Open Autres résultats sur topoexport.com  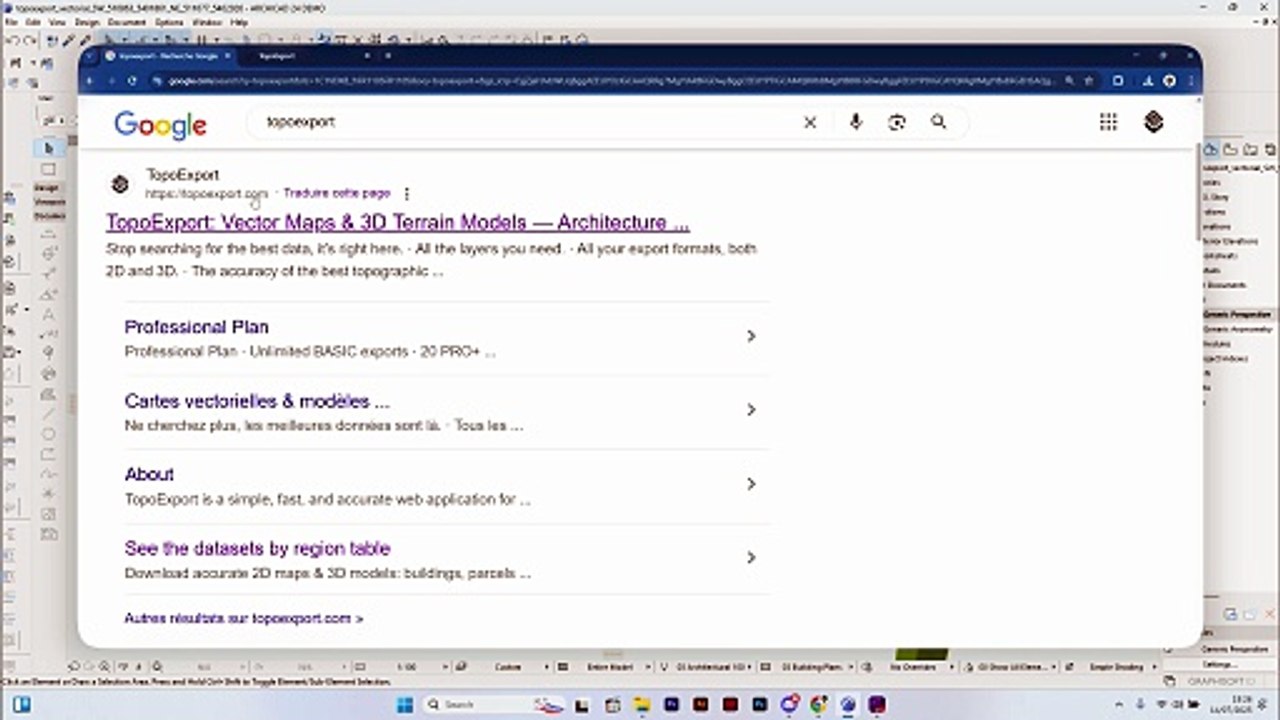tap(243, 619)
